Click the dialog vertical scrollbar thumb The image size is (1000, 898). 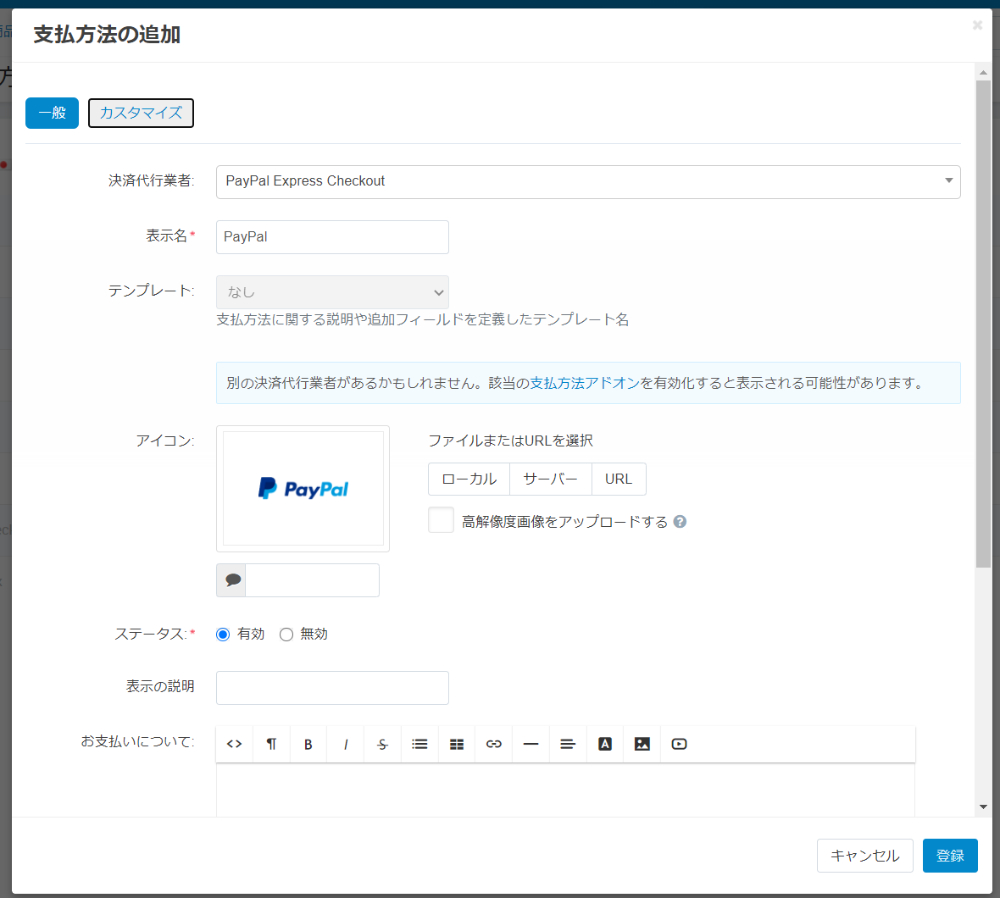(983, 323)
